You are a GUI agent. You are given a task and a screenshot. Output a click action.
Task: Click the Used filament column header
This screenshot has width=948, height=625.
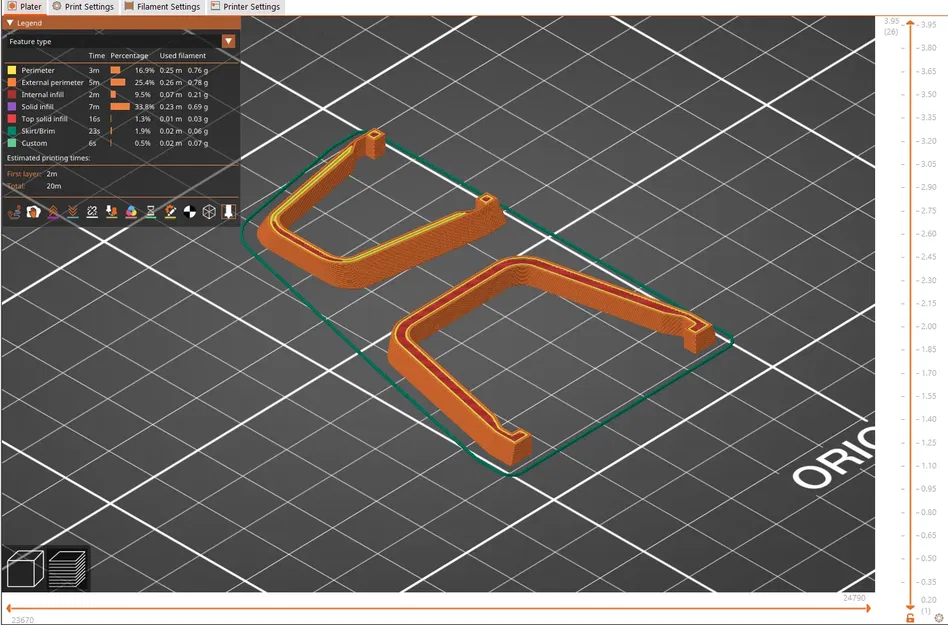pos(183,56)
